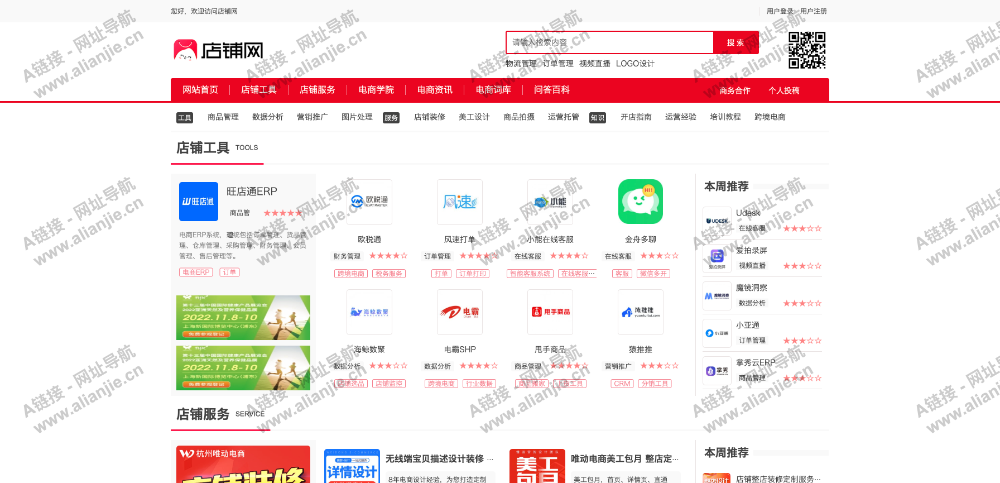
Task: Select the 甩手商品 icon
Action: [x=550, y=312]
